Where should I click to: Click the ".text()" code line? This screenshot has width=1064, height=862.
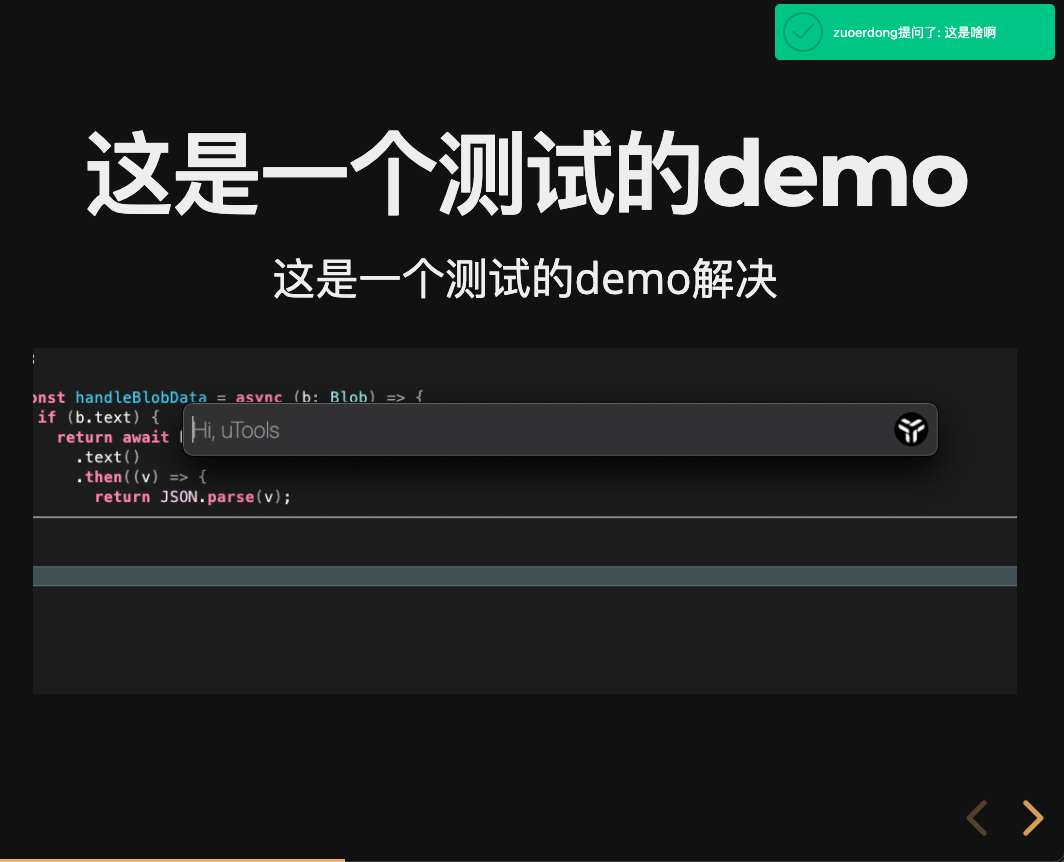(107, 457)
